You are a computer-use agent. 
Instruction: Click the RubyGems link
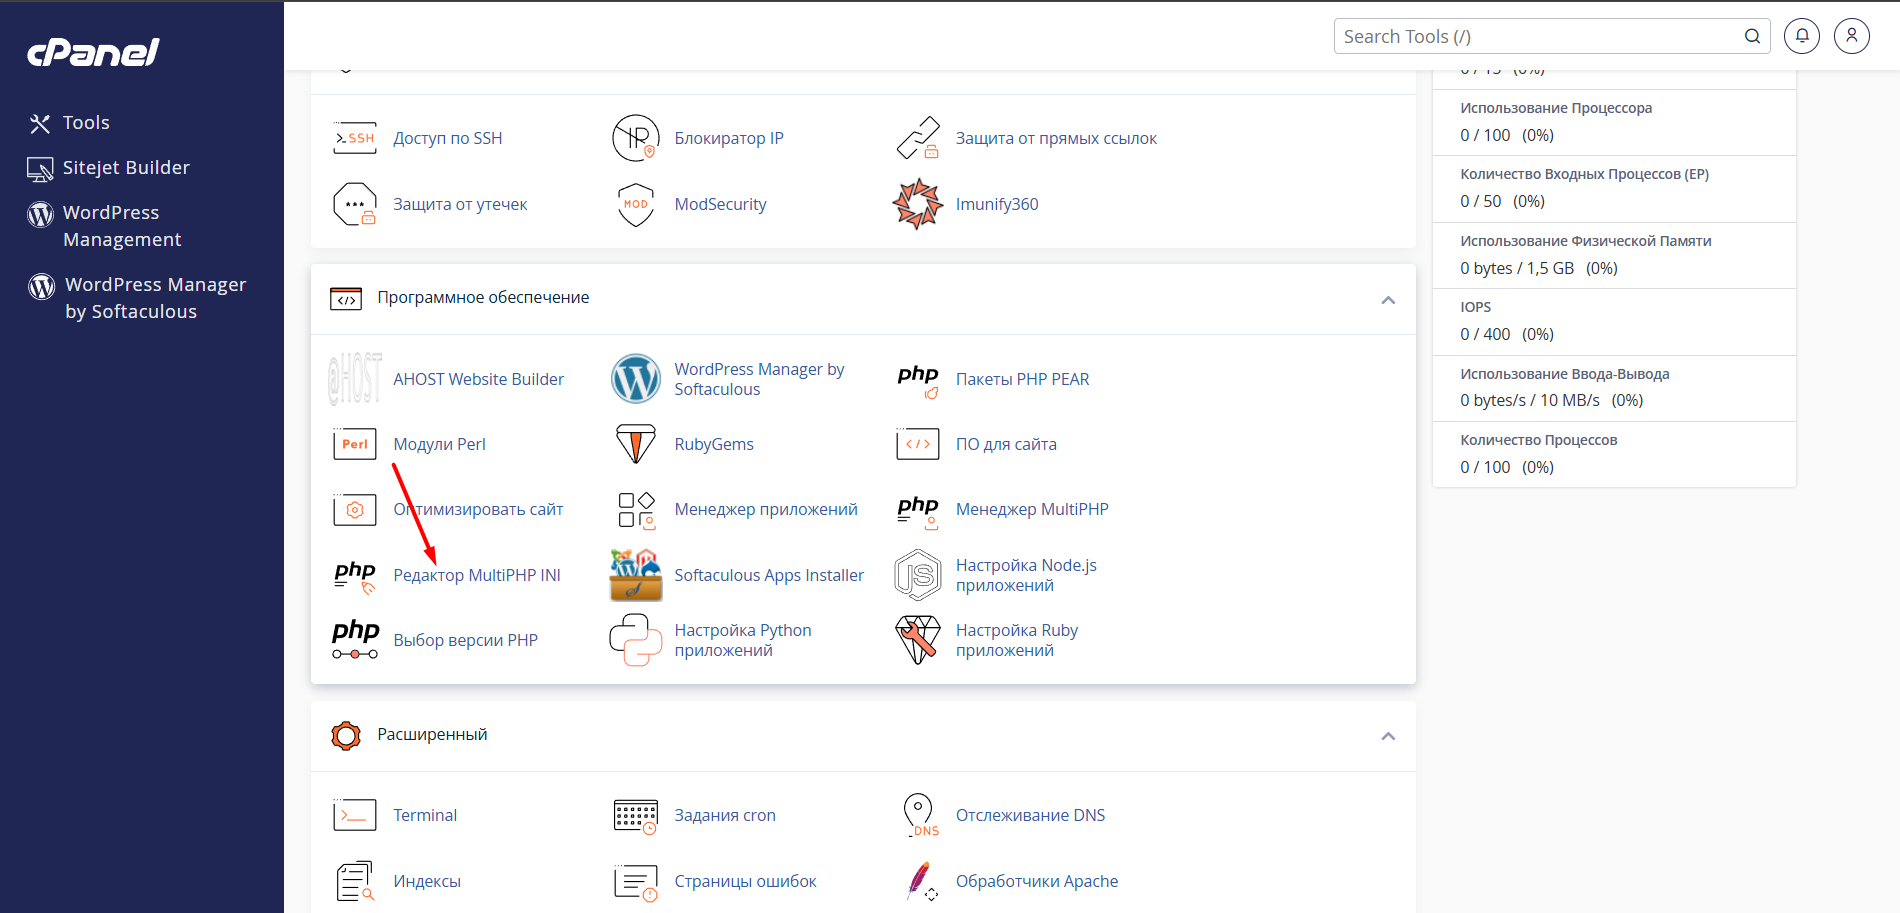coord(714,444)
